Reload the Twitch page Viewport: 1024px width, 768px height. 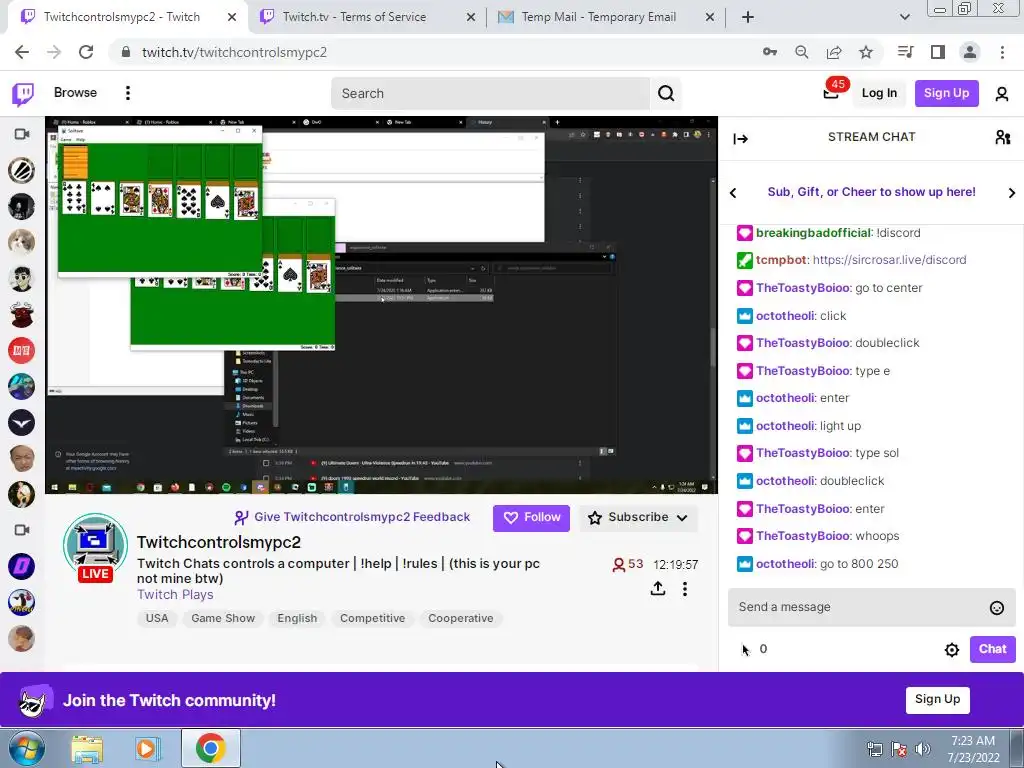click(x=86, y=52)
